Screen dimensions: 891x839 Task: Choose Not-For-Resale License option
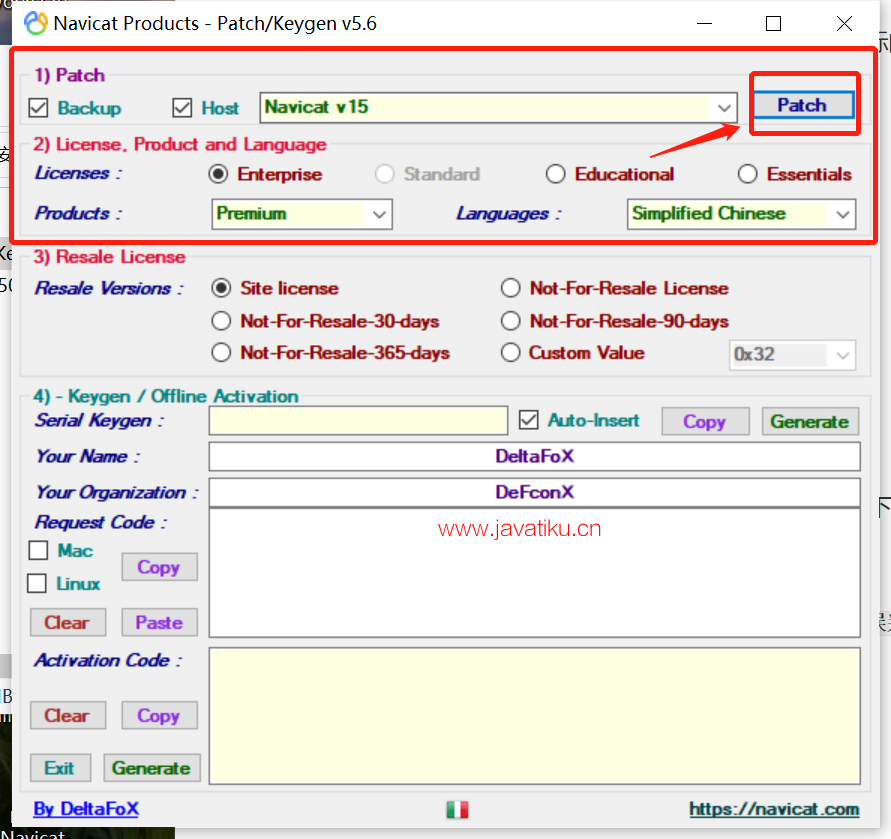pyautogui.click(x=510, y=288)
